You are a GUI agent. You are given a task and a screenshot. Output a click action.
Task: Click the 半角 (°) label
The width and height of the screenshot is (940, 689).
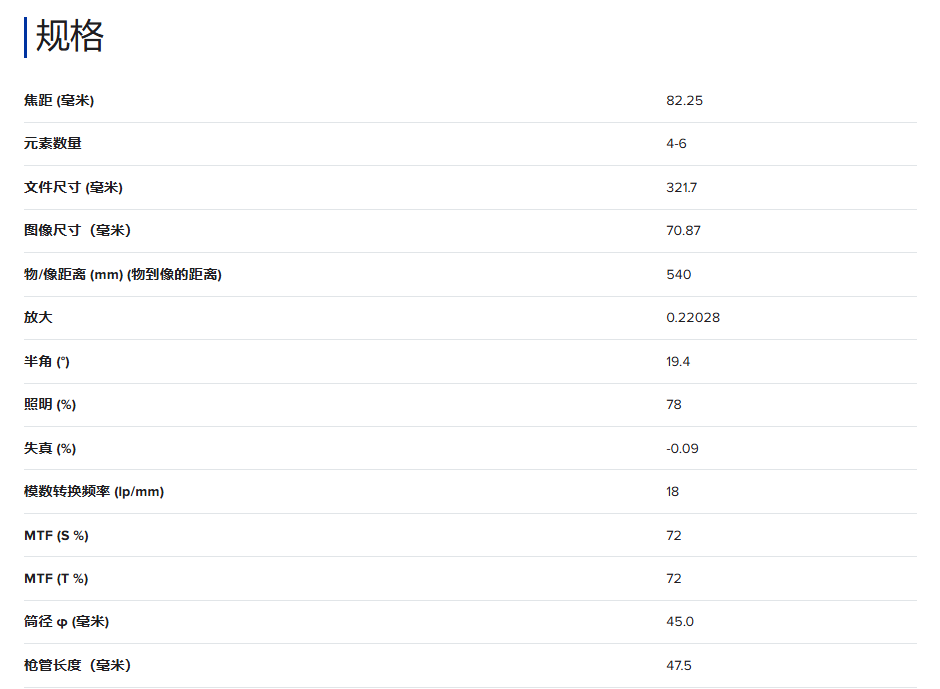(x=47, y=361)
